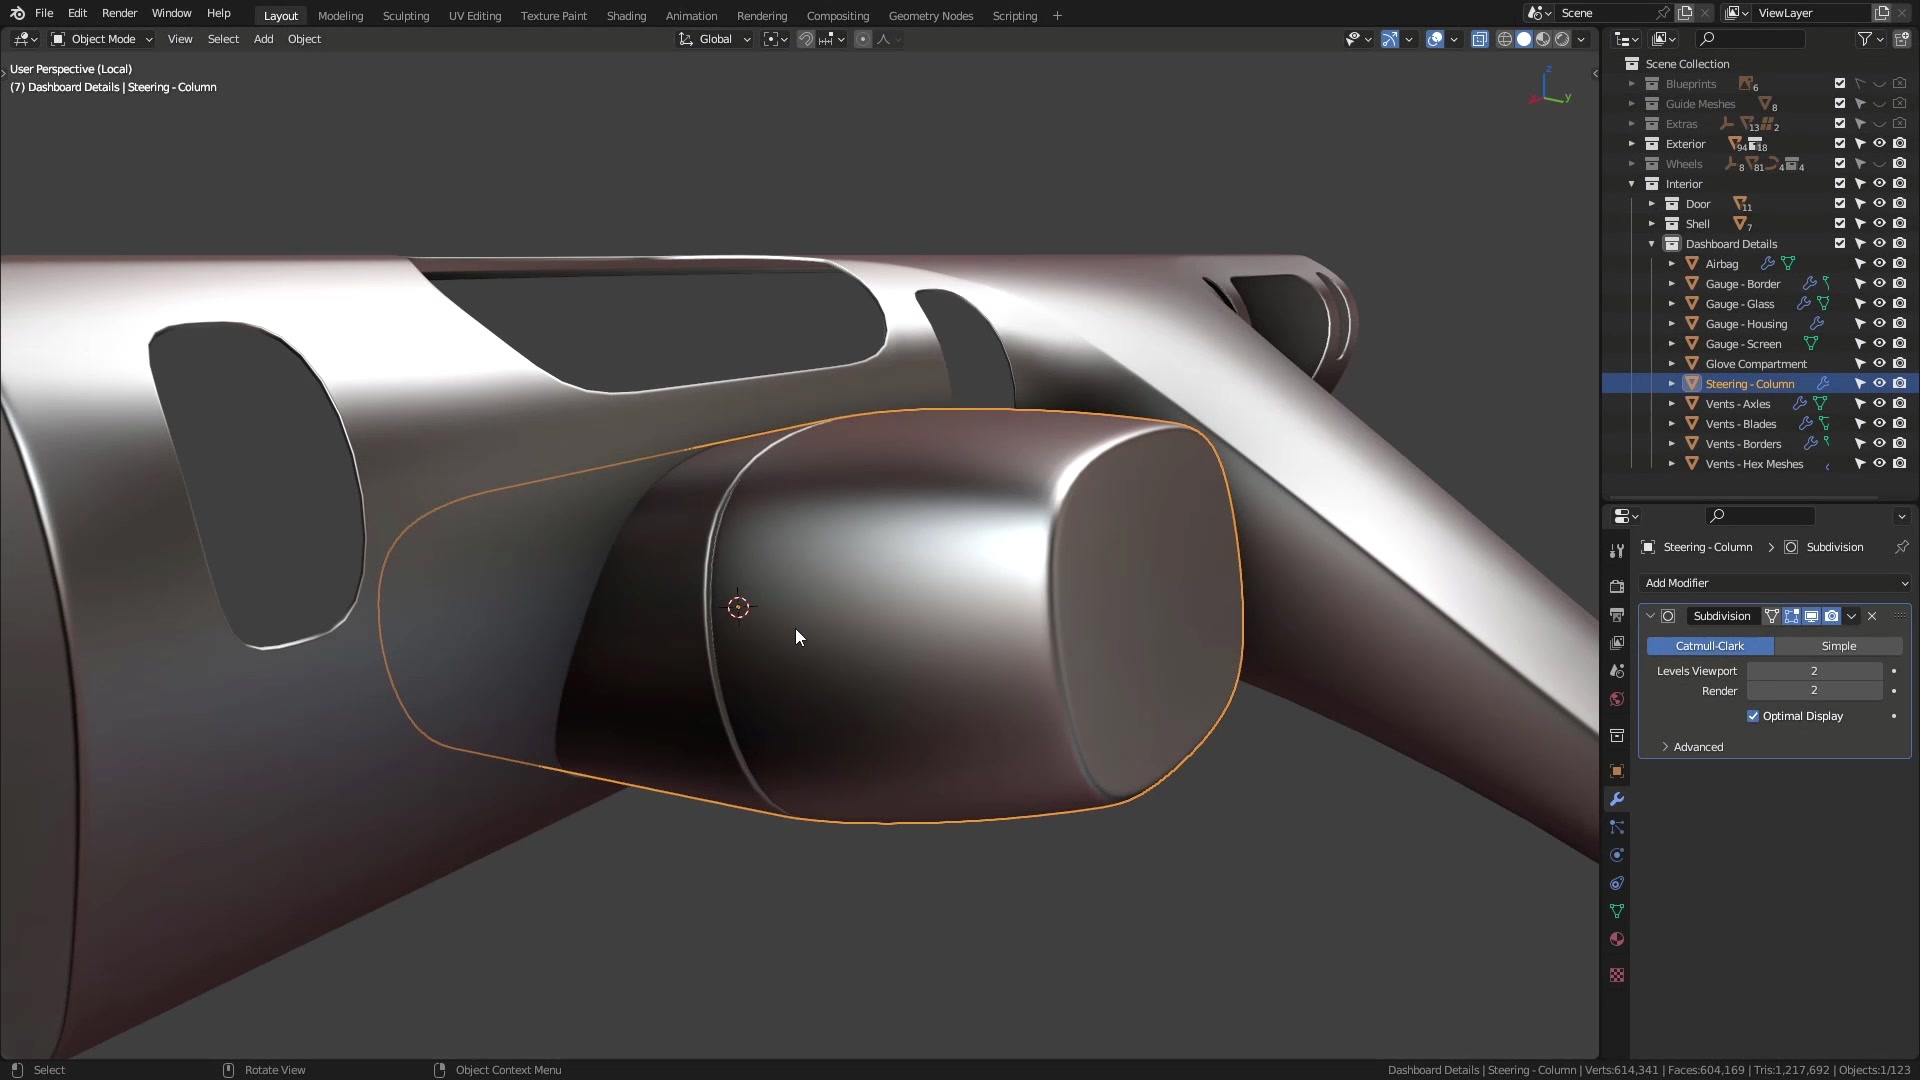Toggle viewport overlays display button

(1435, 39)
